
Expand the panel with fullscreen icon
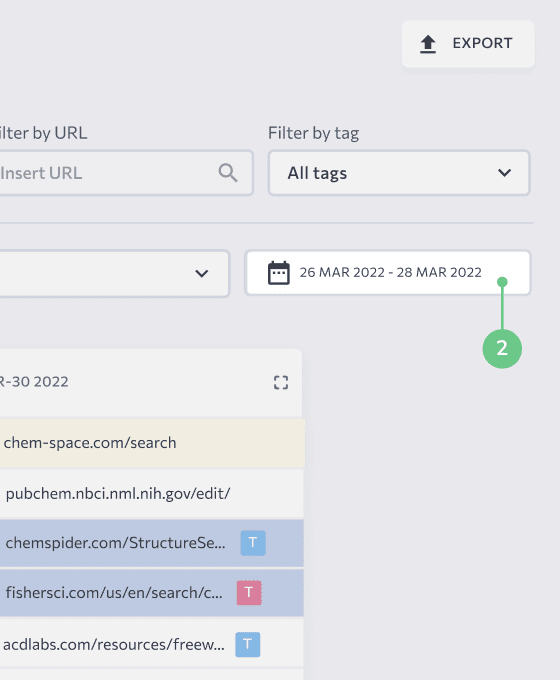281,382
